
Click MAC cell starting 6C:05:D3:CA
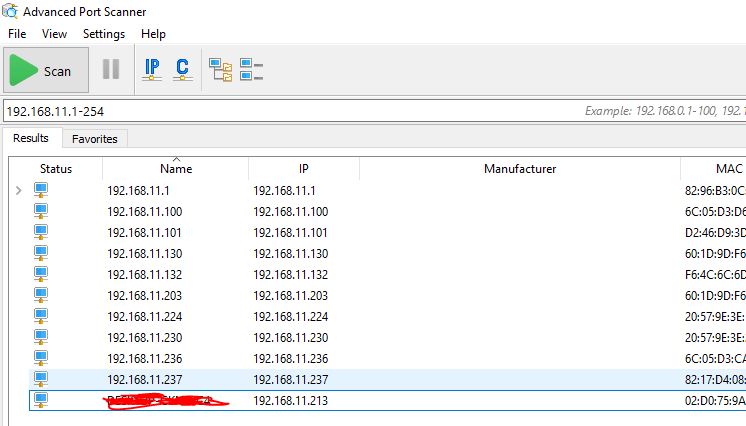715,358
